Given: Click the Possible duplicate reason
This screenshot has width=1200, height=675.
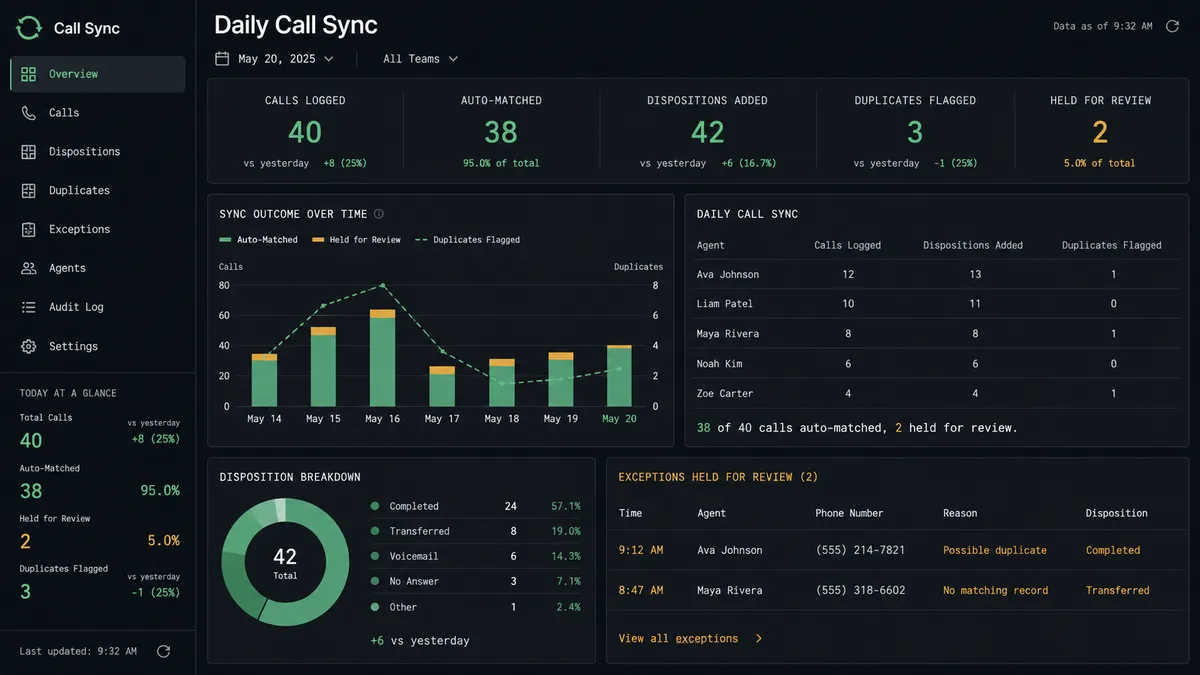Looking at the screenshot, I should pyautogui.click(x=995, y=550).
